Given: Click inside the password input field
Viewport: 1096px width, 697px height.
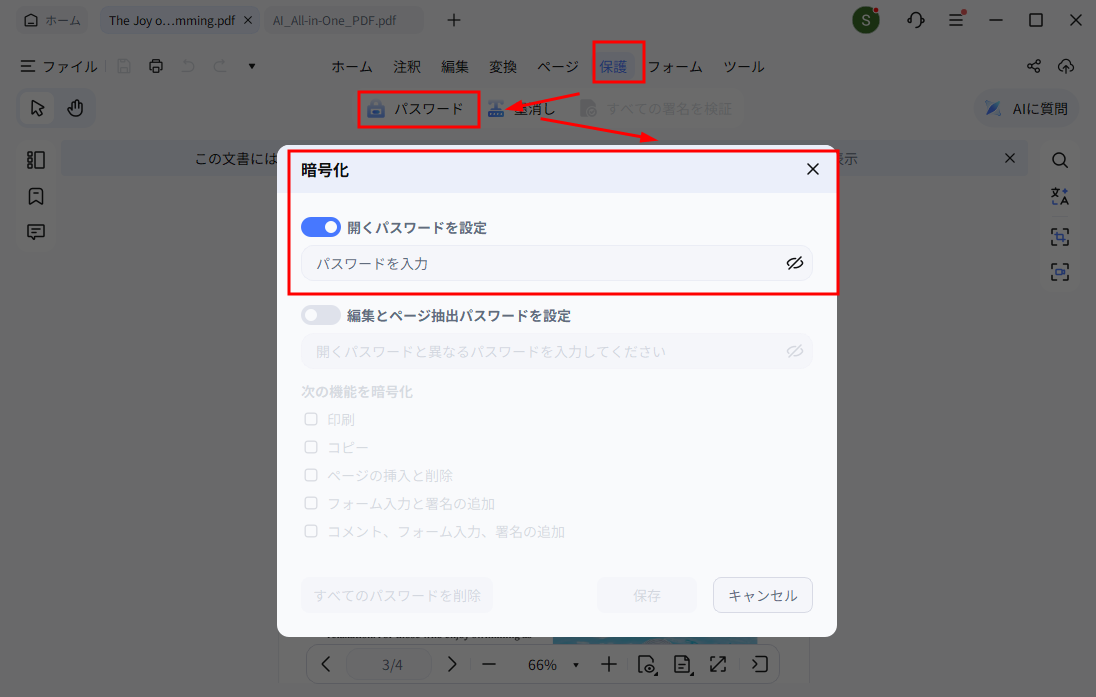Looking at the screenshot, I should [x=540, y=263].
